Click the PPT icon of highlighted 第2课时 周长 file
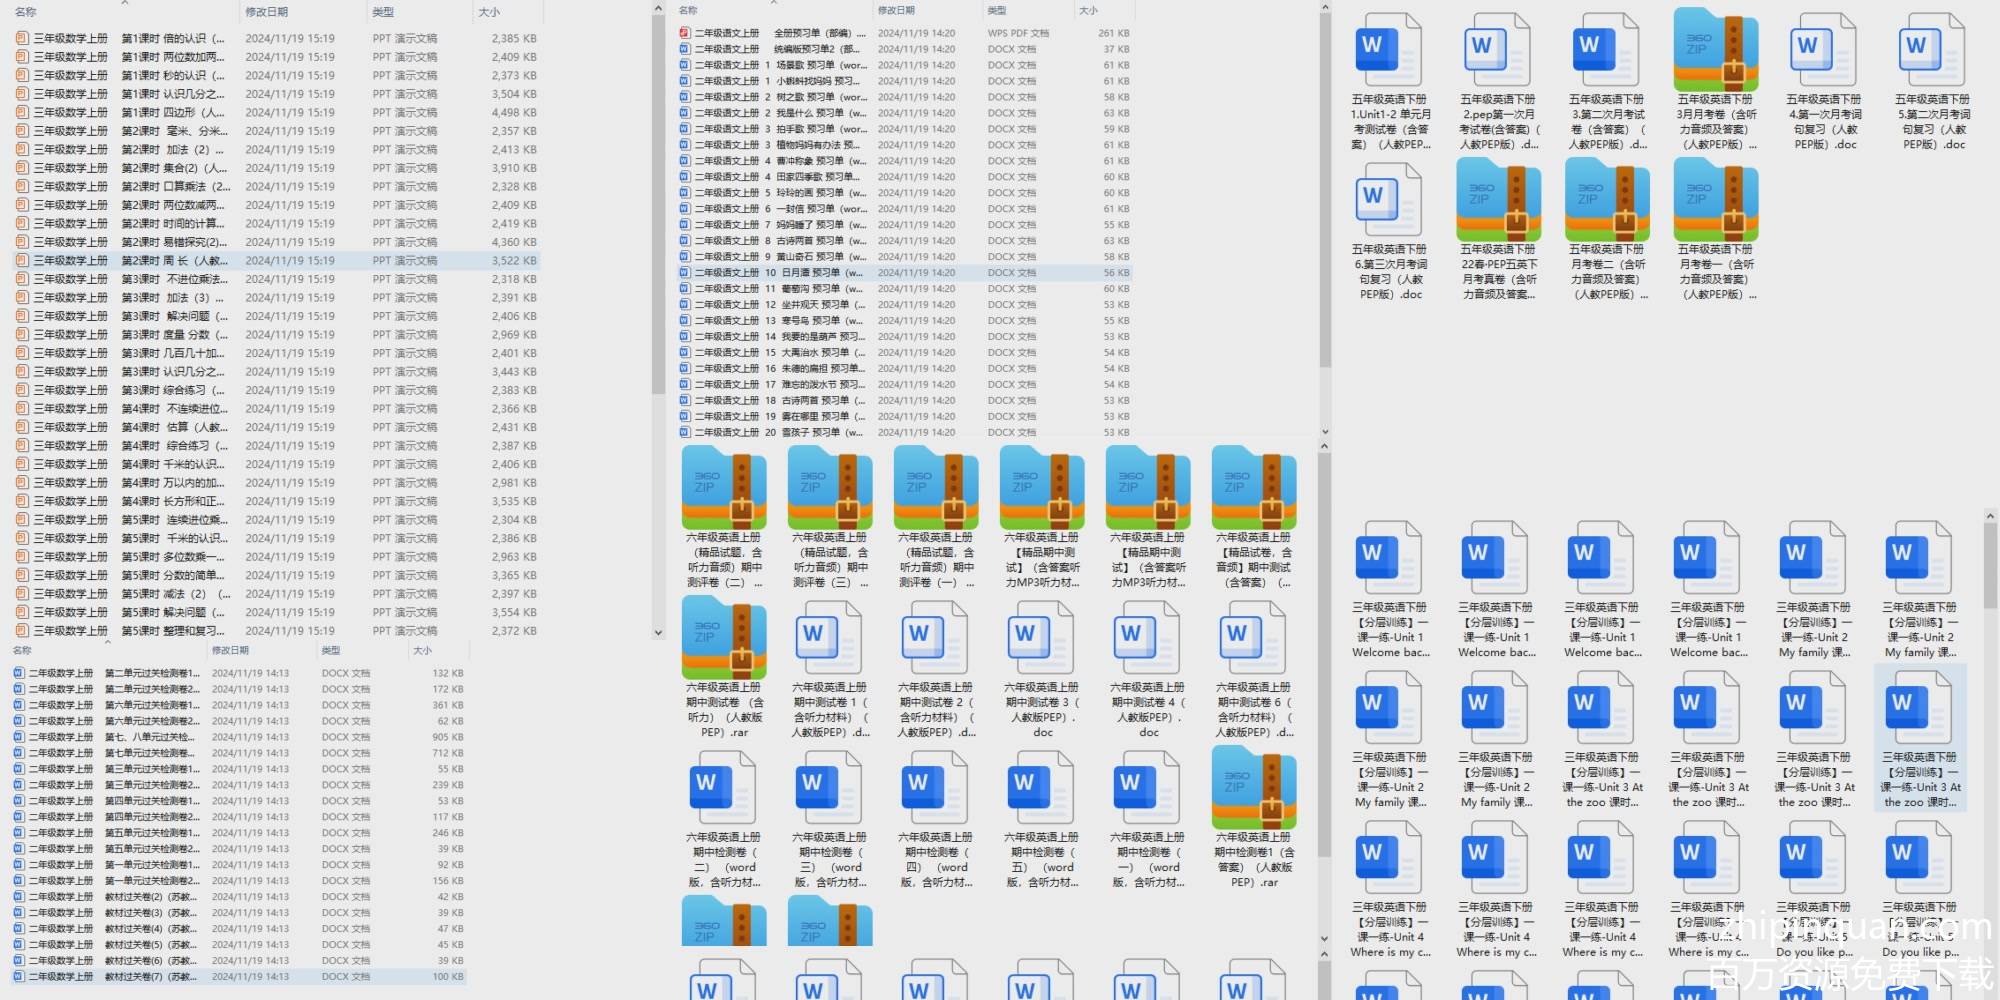Image resolution: width=2000 pixels, height=1000 pixels. tap(22, 261)
